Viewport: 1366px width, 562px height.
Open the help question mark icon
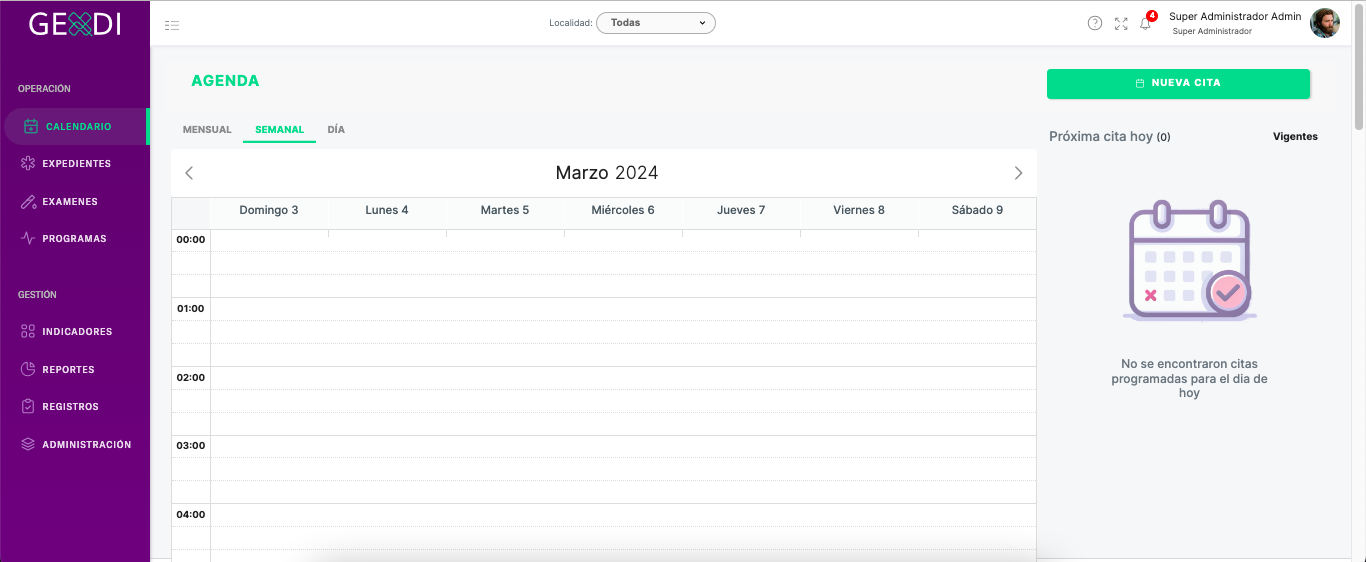[1095, 23]
